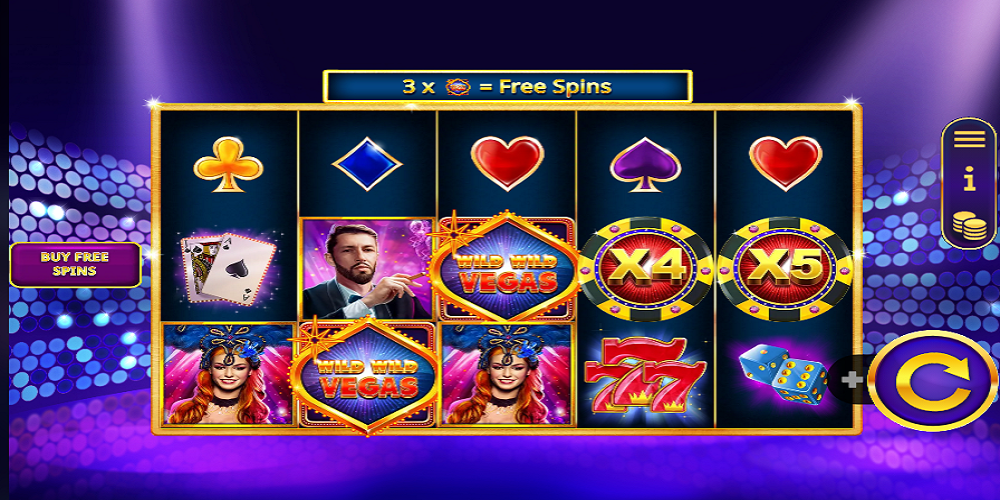The width and height of the screenshot is (1000, 500).
Task: Click Wild Wild Vegas scatter in second reel
Action: coord(367,376)
